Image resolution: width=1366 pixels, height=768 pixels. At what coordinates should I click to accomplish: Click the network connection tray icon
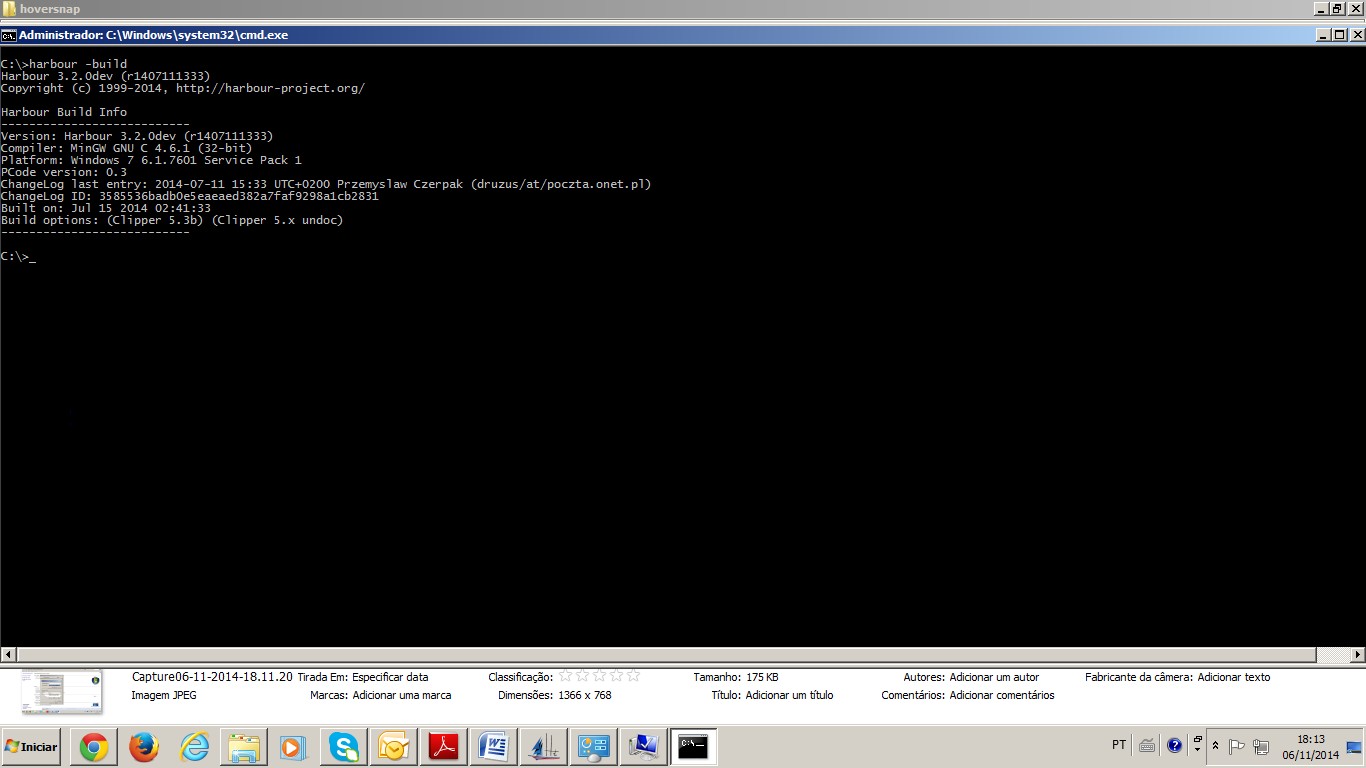tap(1261, 746)
